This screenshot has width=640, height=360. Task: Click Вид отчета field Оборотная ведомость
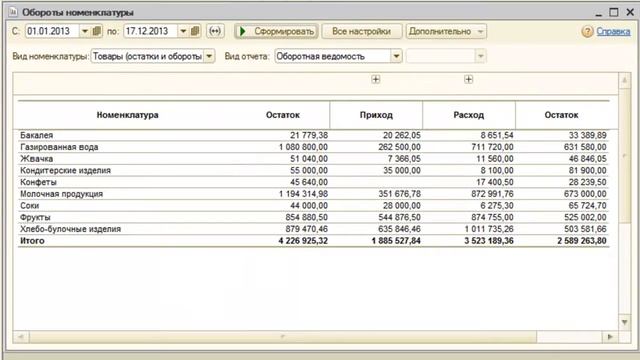[x=333, y=56]
